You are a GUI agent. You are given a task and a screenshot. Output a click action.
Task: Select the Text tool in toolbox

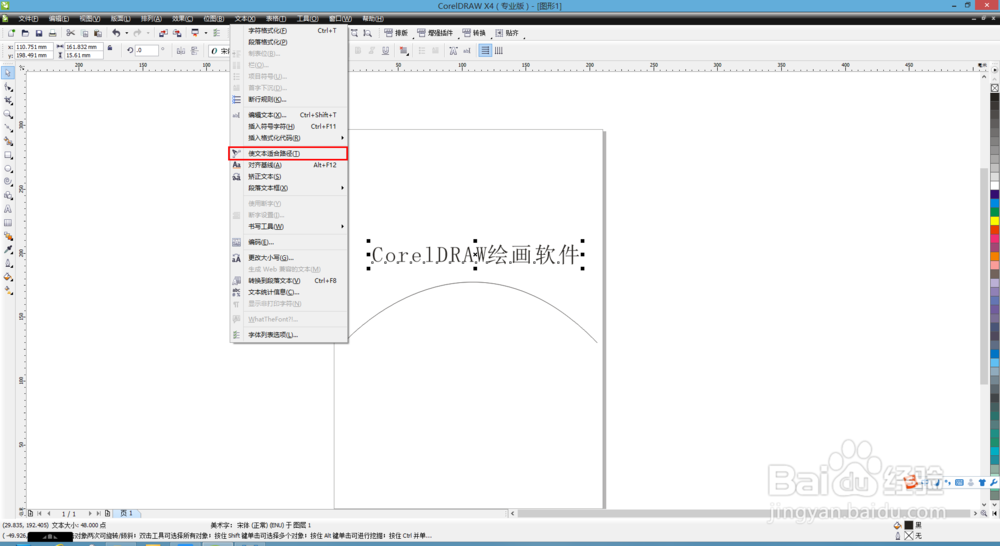click(8, 209)
